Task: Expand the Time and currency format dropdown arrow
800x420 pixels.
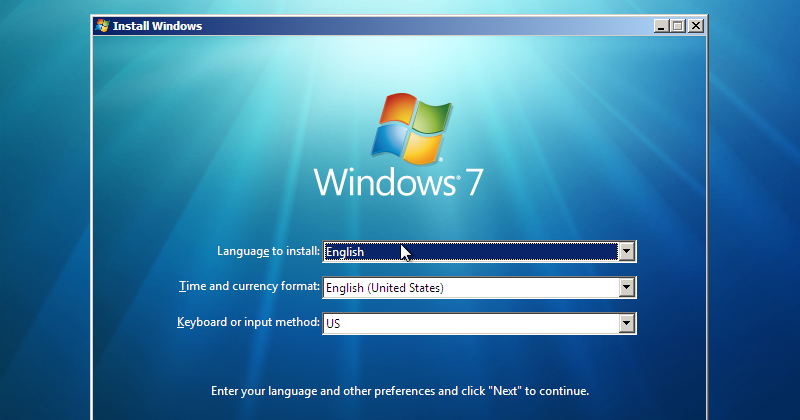Action: click(627, 288)
